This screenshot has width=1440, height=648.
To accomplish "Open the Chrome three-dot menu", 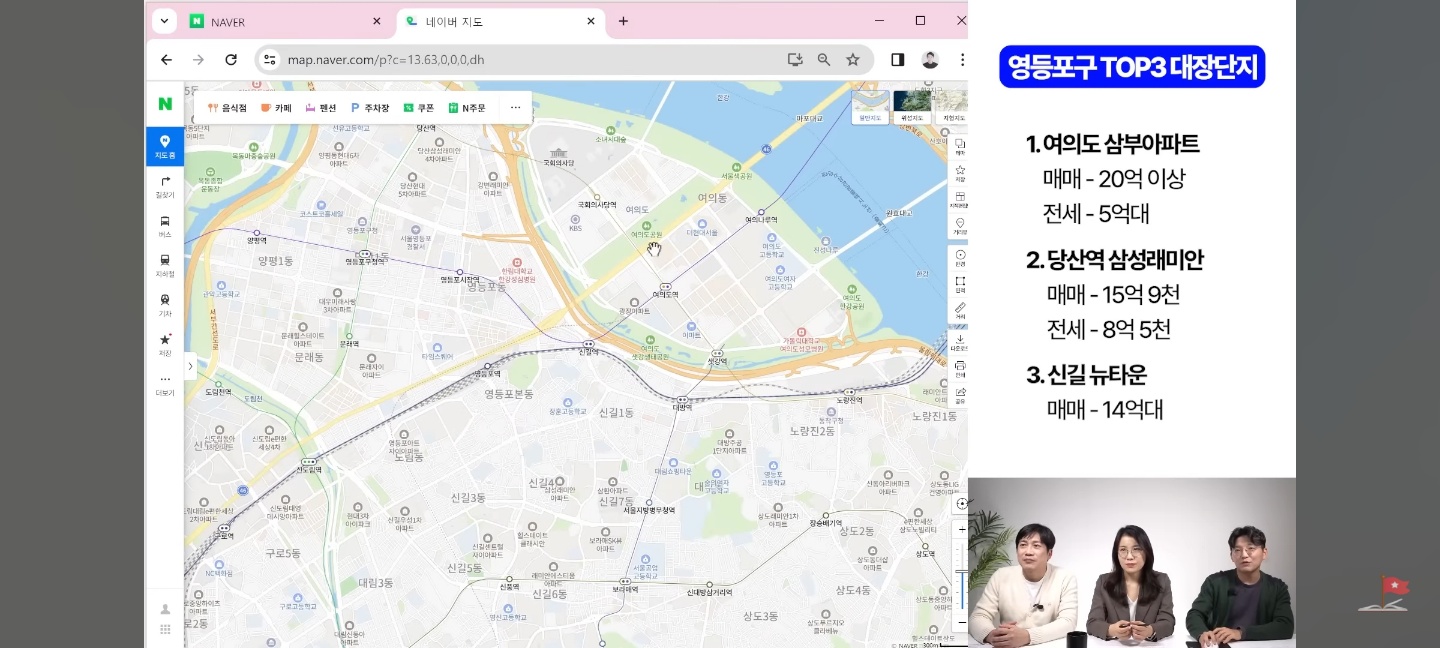I will [x=962, y=60].
